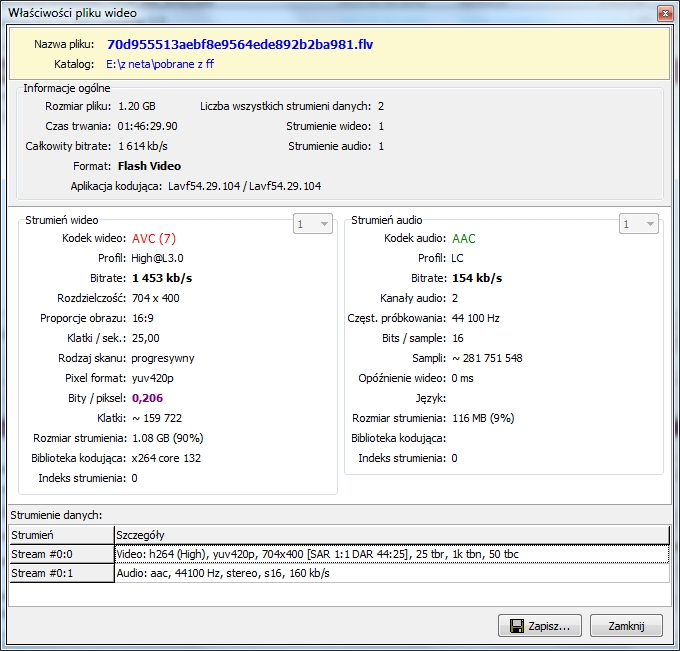Click the bits per pixel value 0,206

[147, 398]
